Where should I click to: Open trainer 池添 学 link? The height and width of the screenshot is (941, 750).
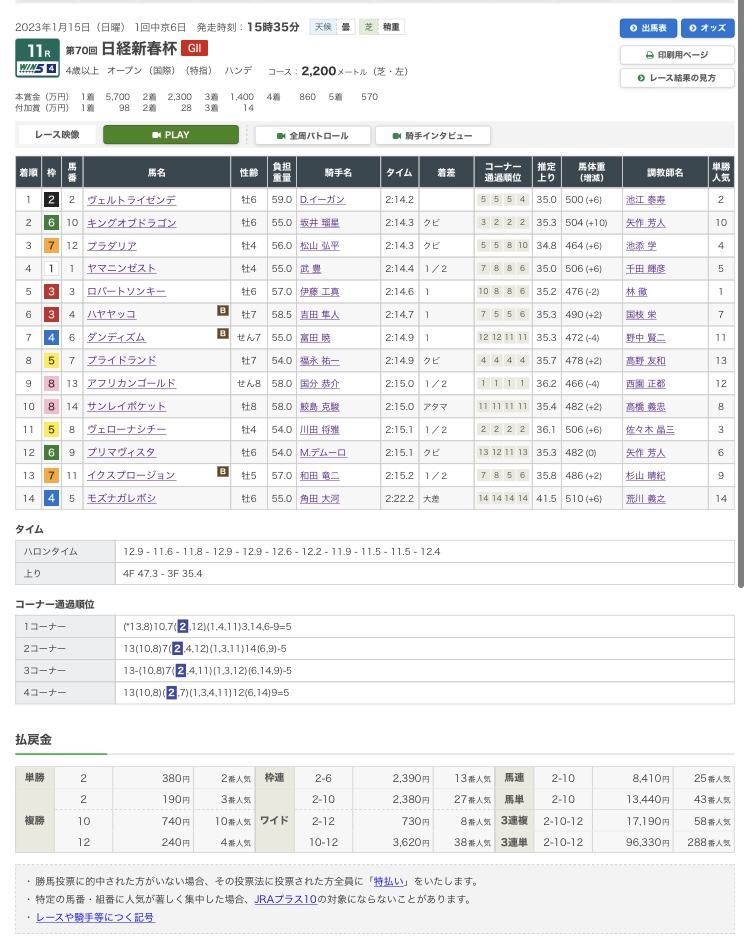point(641,245)
